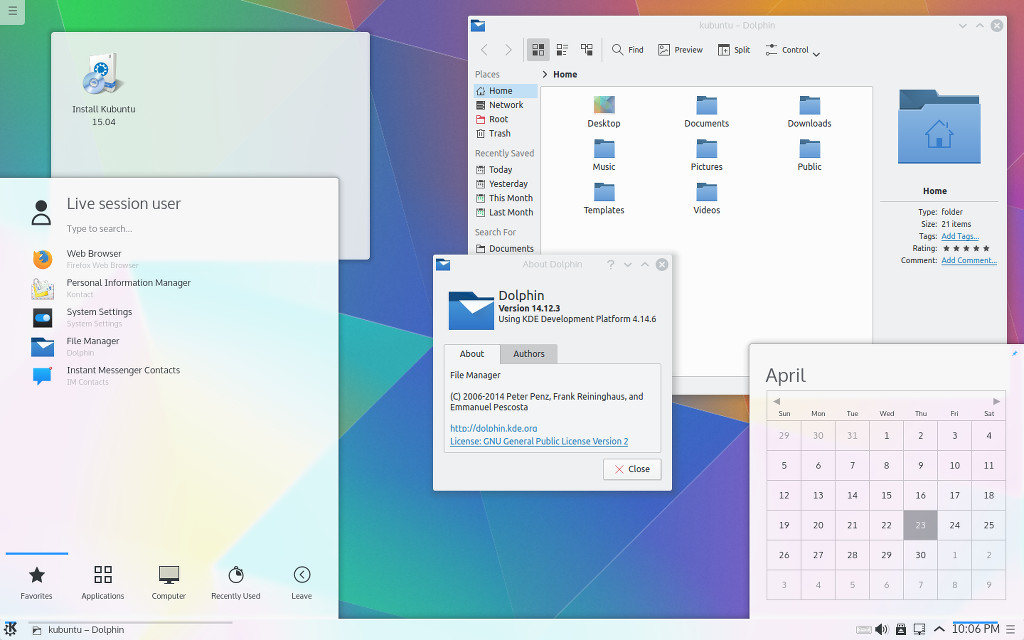Open Find in Dolphin toolbar
This screenshot has height=640, width=1024.
click(x=628, y=50)
